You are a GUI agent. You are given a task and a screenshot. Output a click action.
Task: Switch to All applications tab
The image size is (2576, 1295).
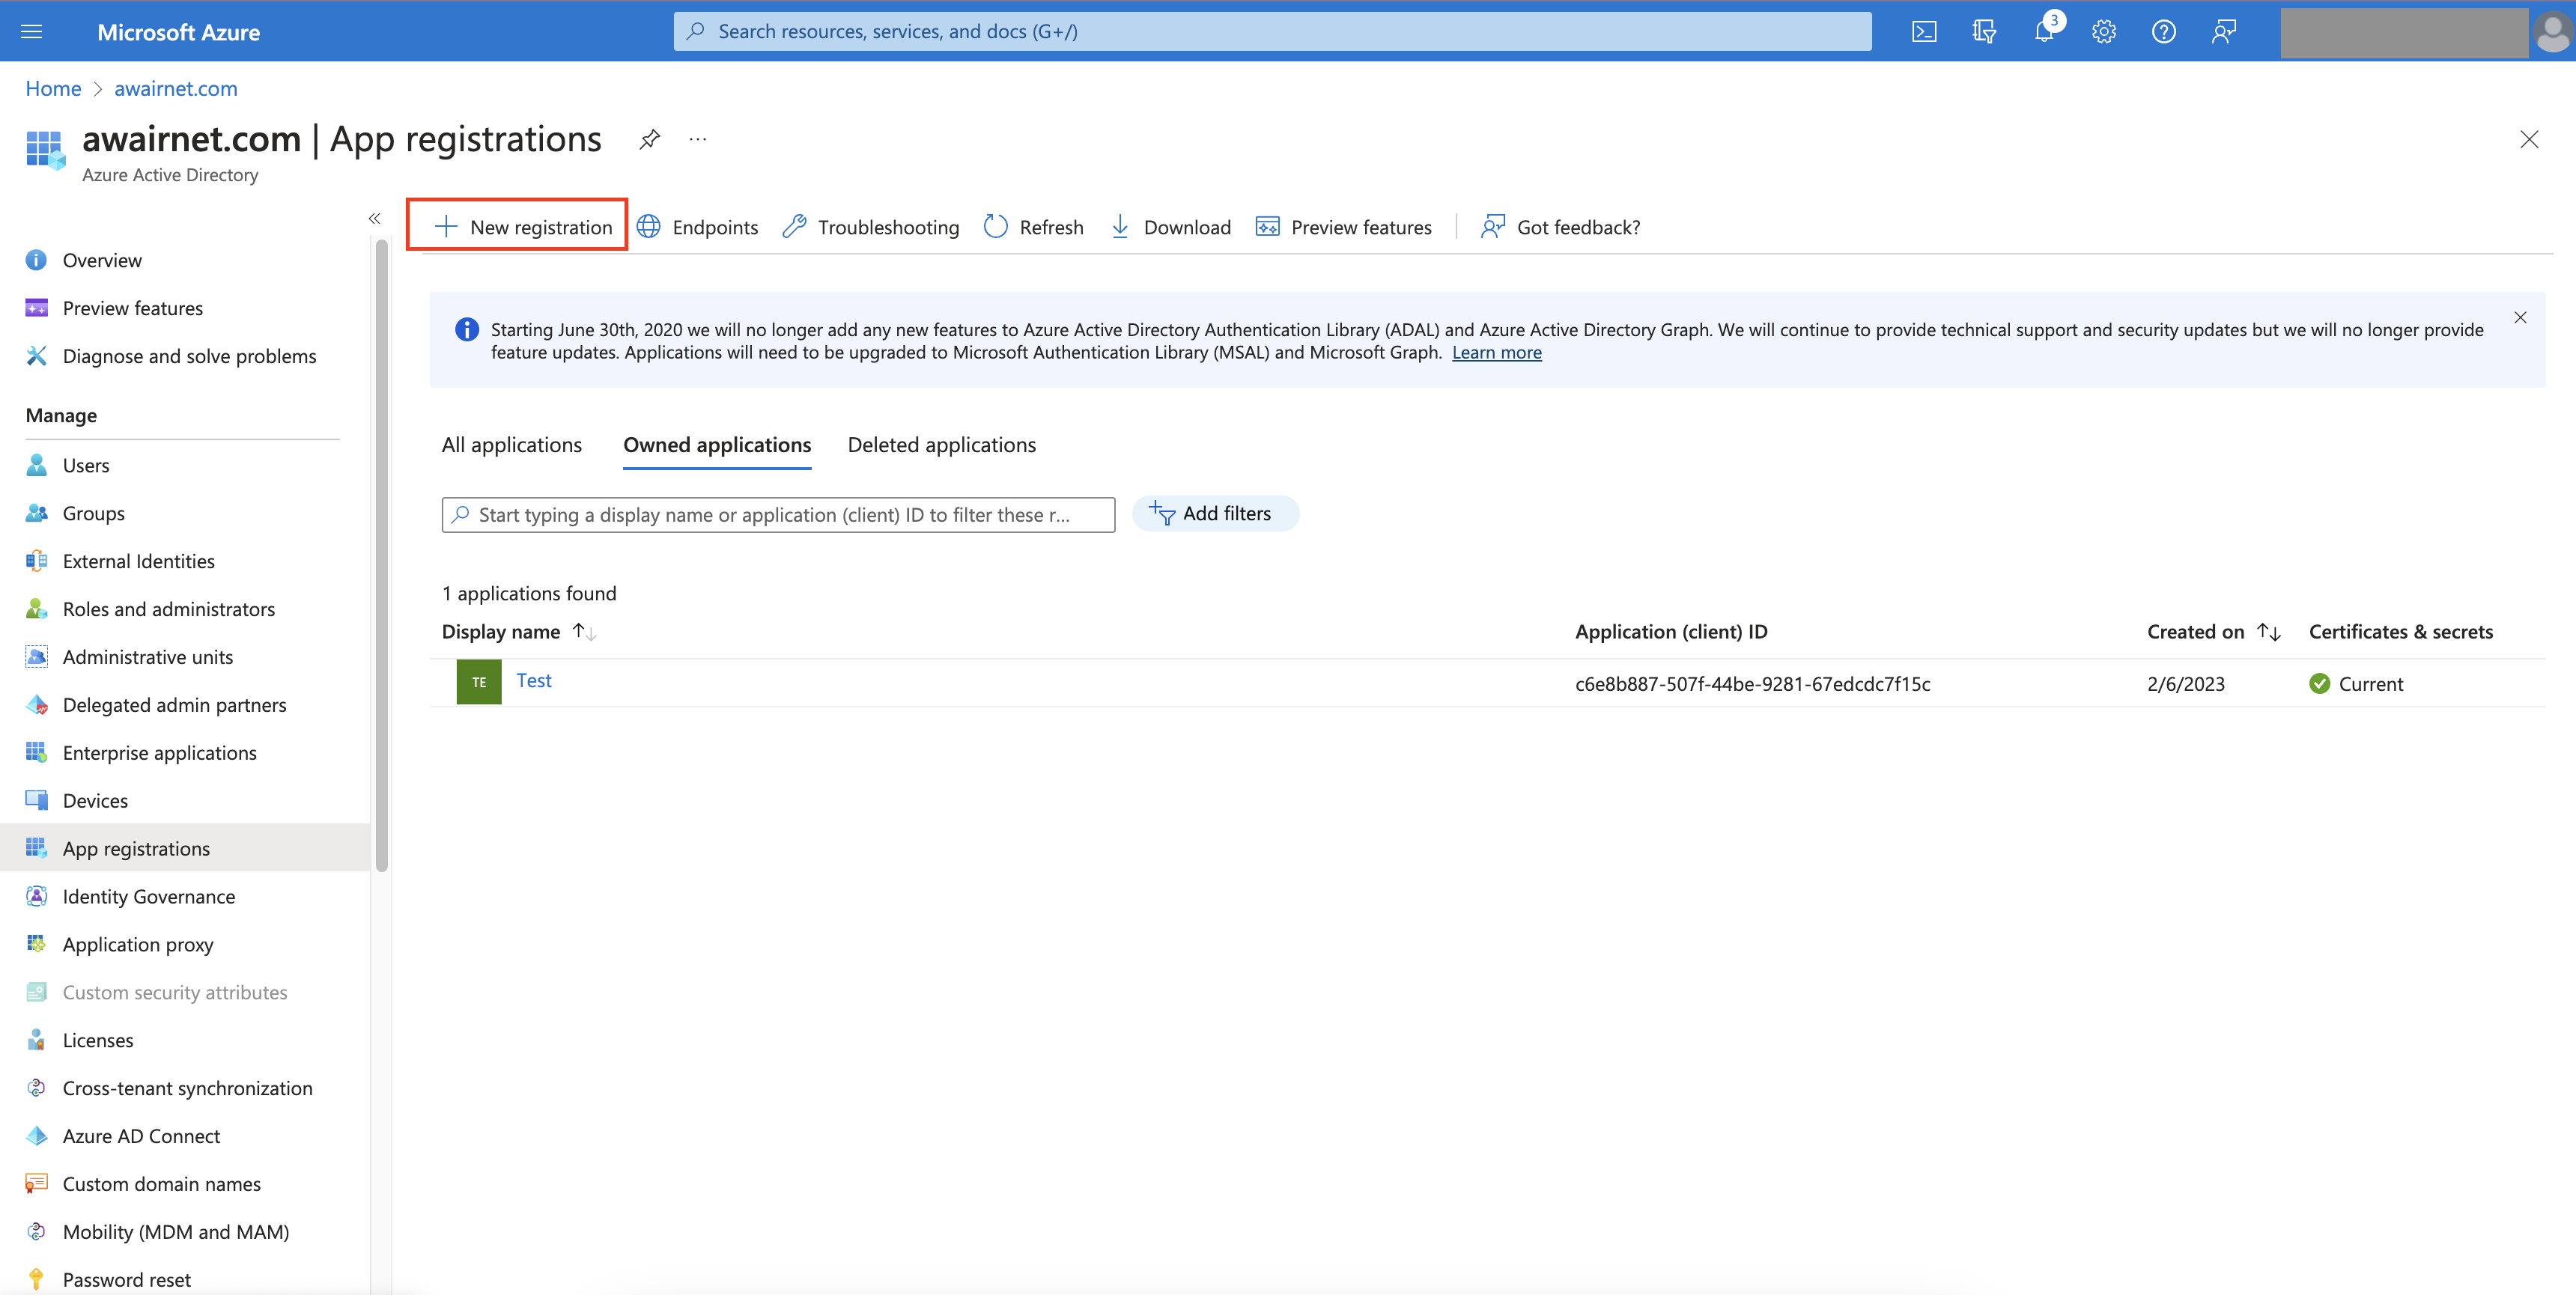(511, 445)
